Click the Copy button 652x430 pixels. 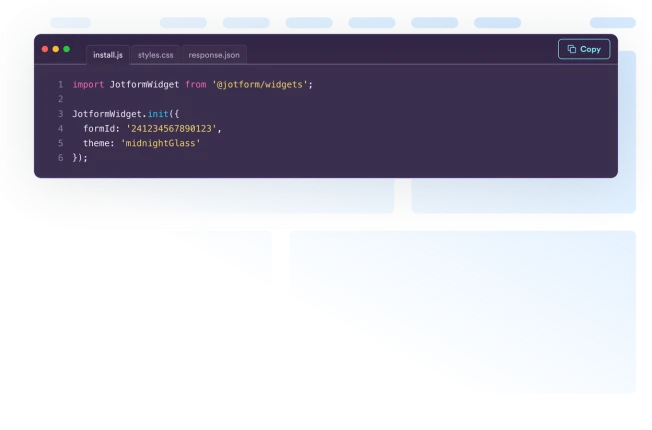click(x=584, y=49)
